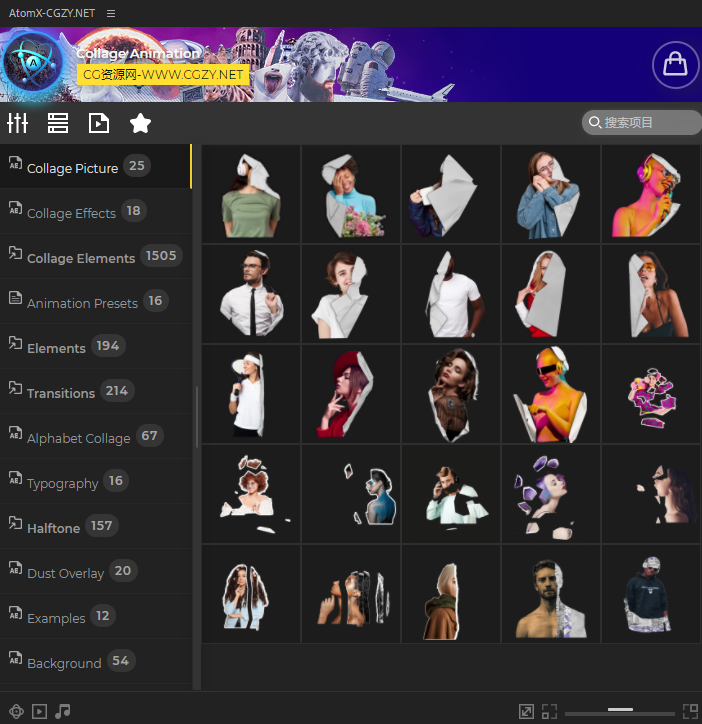Screen dimensions: 702x724
Task: Switch to the list layout icon
Action: point(58,123)
